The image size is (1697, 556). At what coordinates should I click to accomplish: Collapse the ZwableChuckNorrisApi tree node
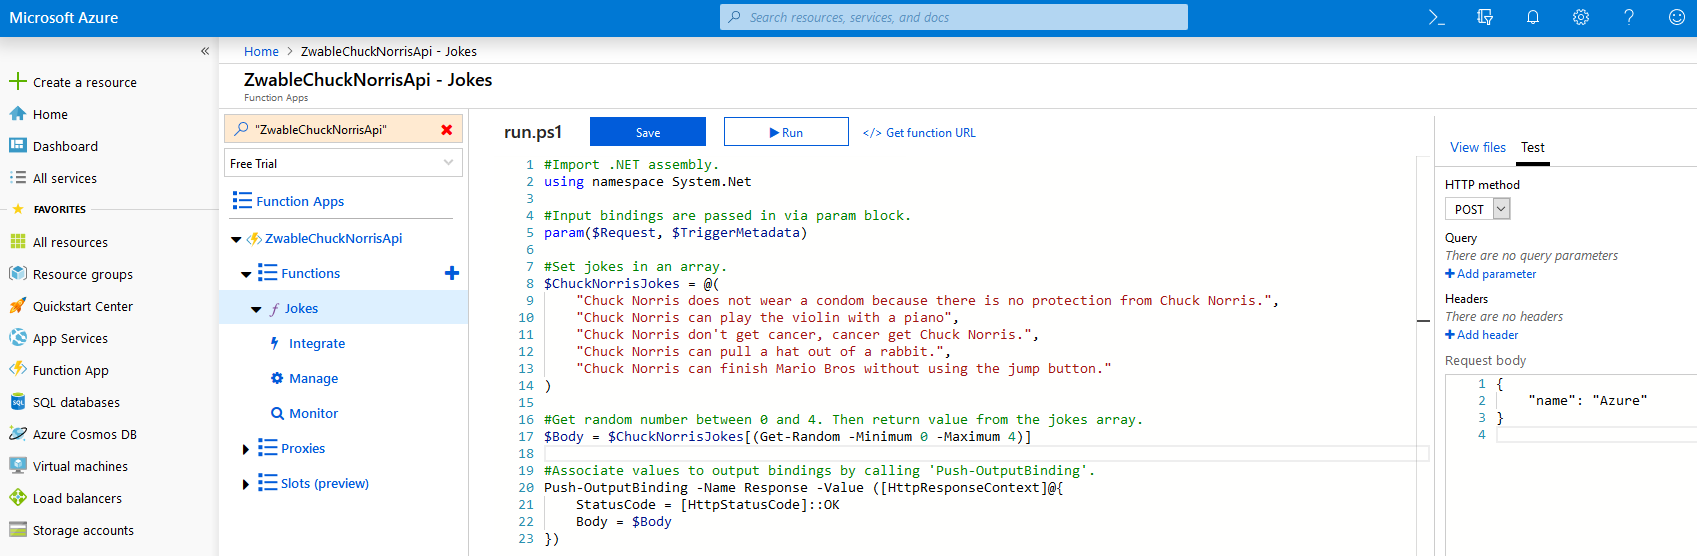click(236, 239)
